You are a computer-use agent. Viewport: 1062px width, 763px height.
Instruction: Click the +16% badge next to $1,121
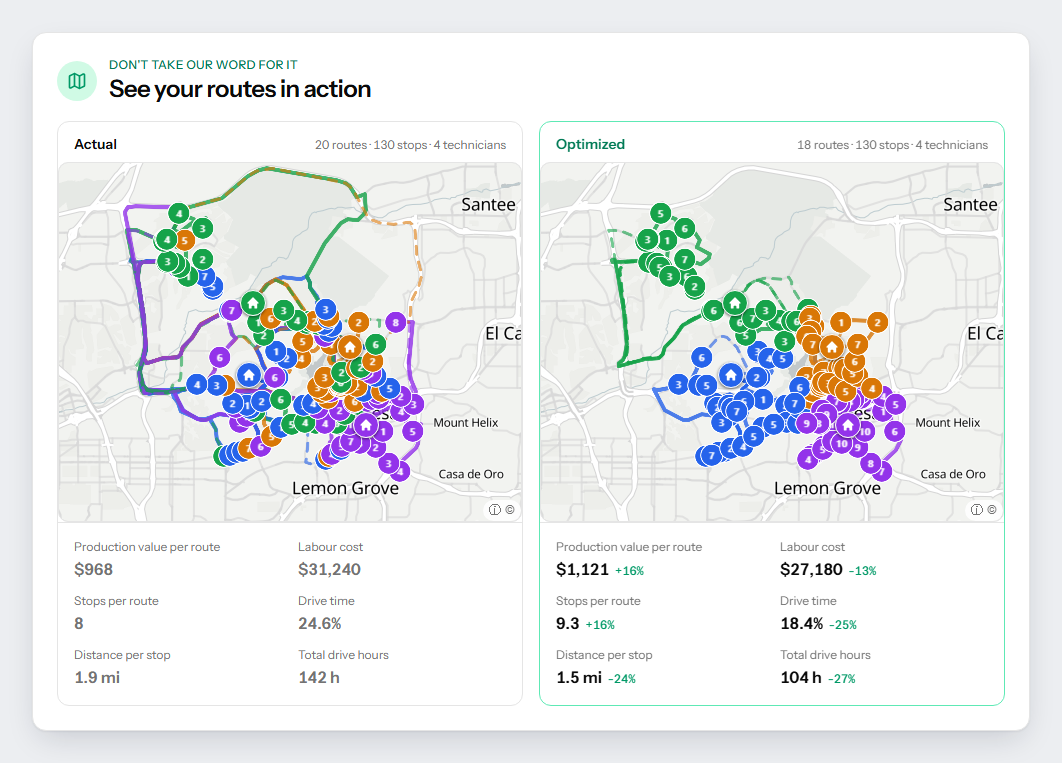pyautogui.click(x=629, y=571)
